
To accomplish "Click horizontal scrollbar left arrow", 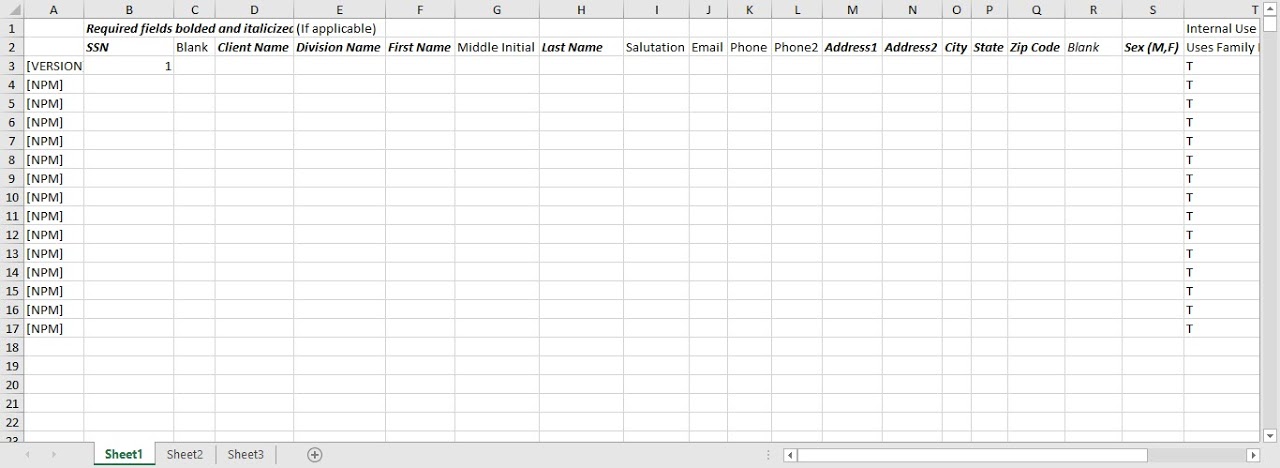I will (x=790, y=455).
